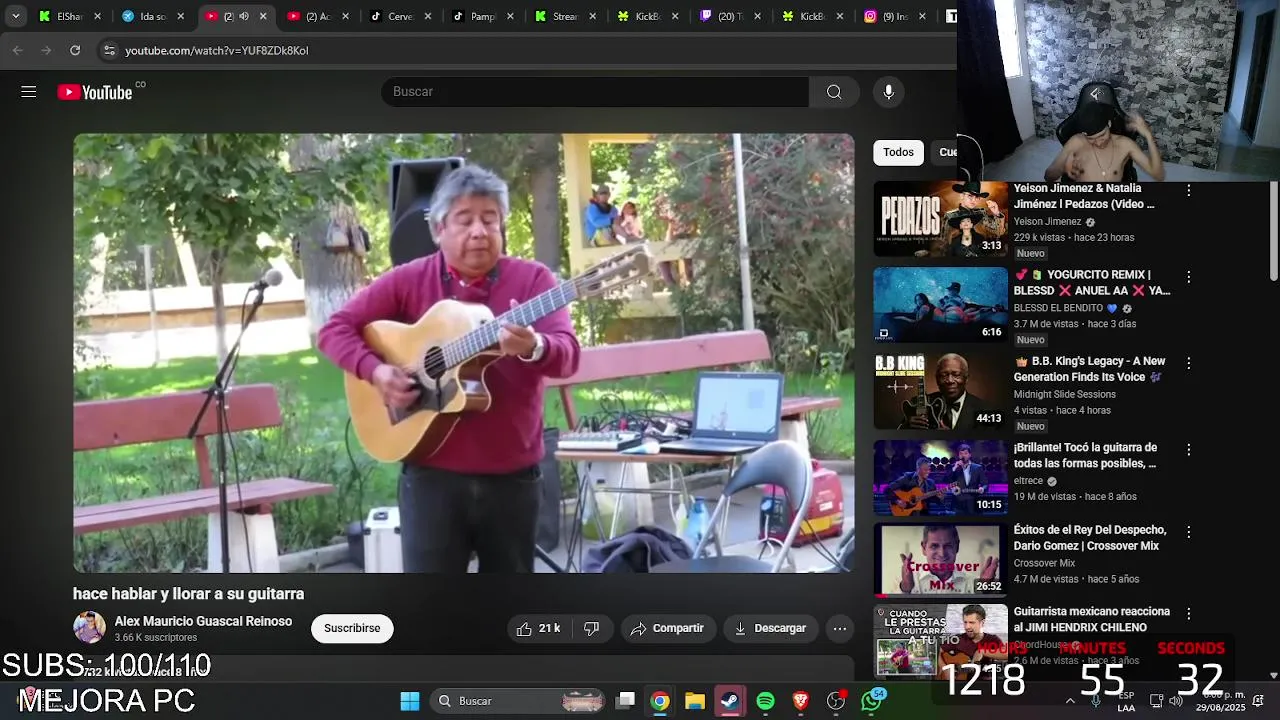Open Task View on the taskbar
The image size is (1280, 720).
click(625, 701)
